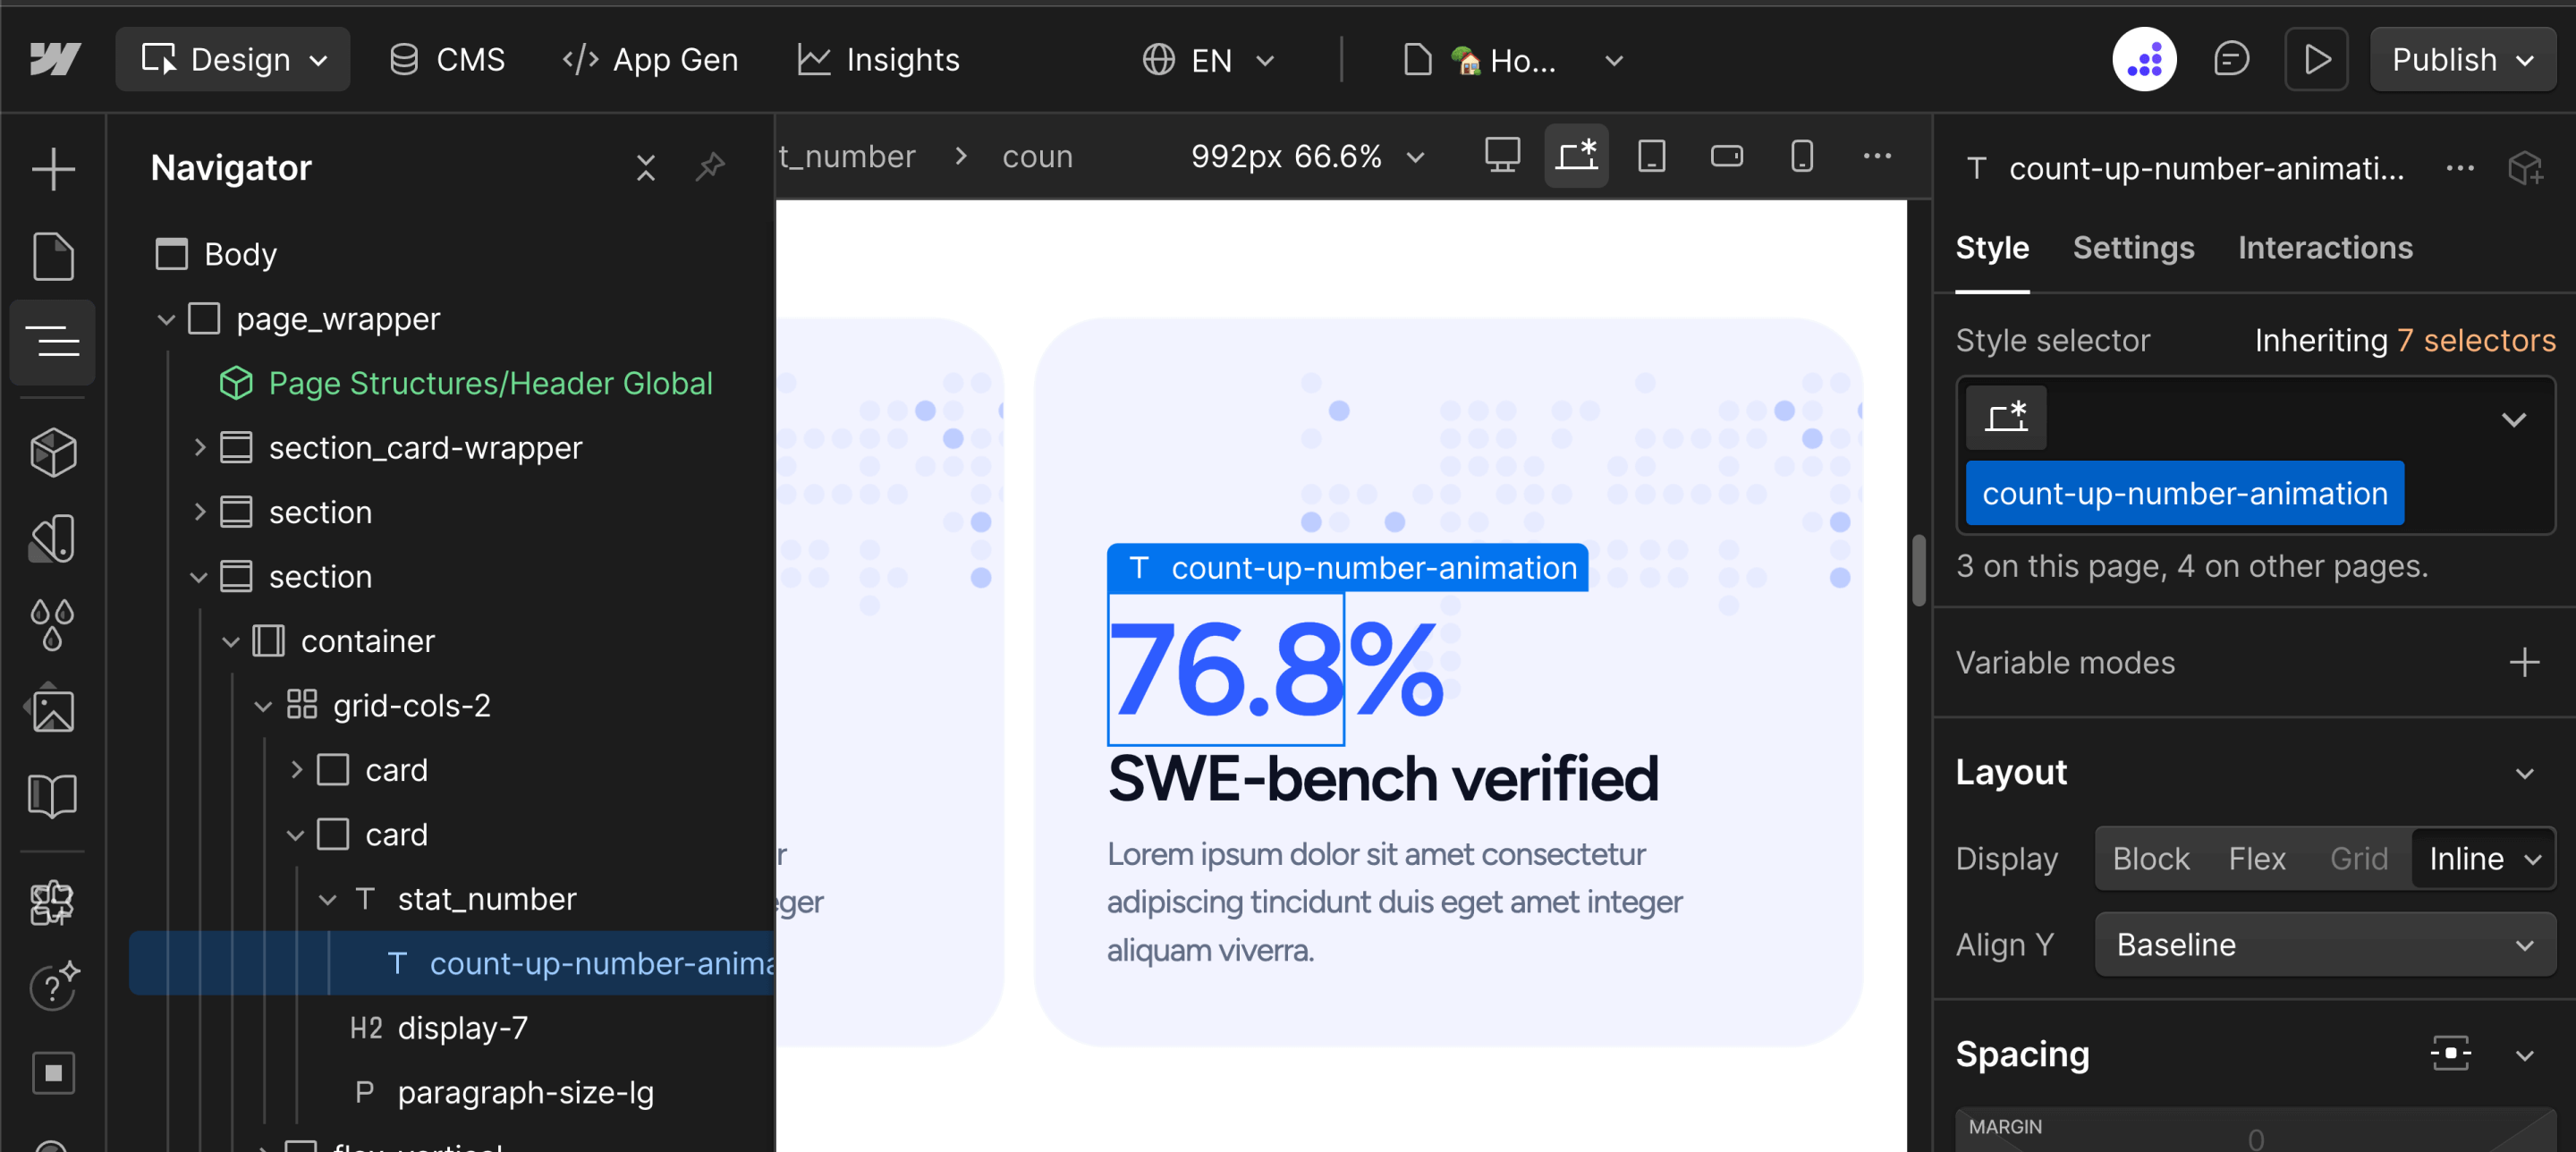2576x1152 pixels.
Task: Click the Publish button
Action: point(2463,59)
